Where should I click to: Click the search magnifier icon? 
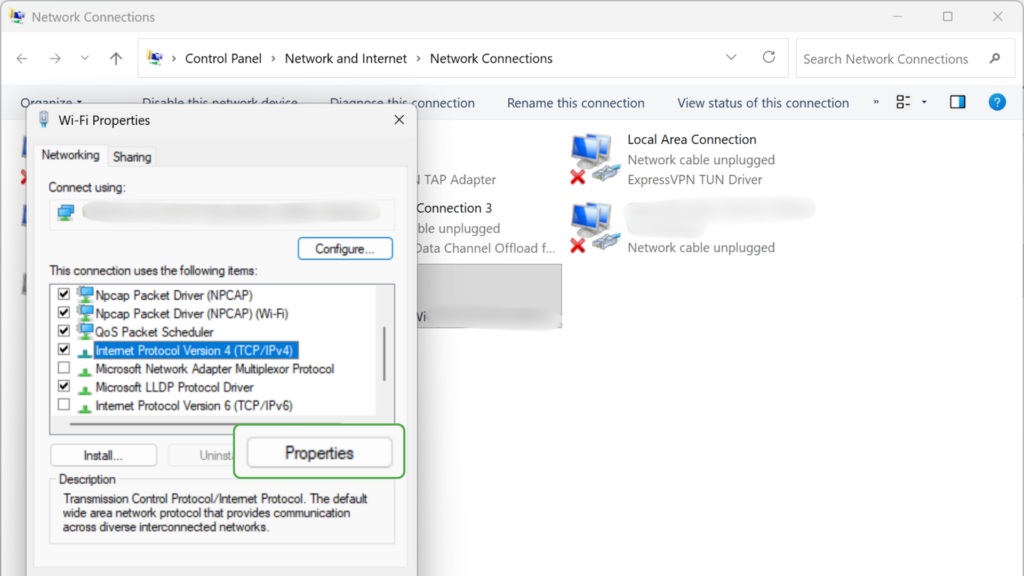click(995, 59)
